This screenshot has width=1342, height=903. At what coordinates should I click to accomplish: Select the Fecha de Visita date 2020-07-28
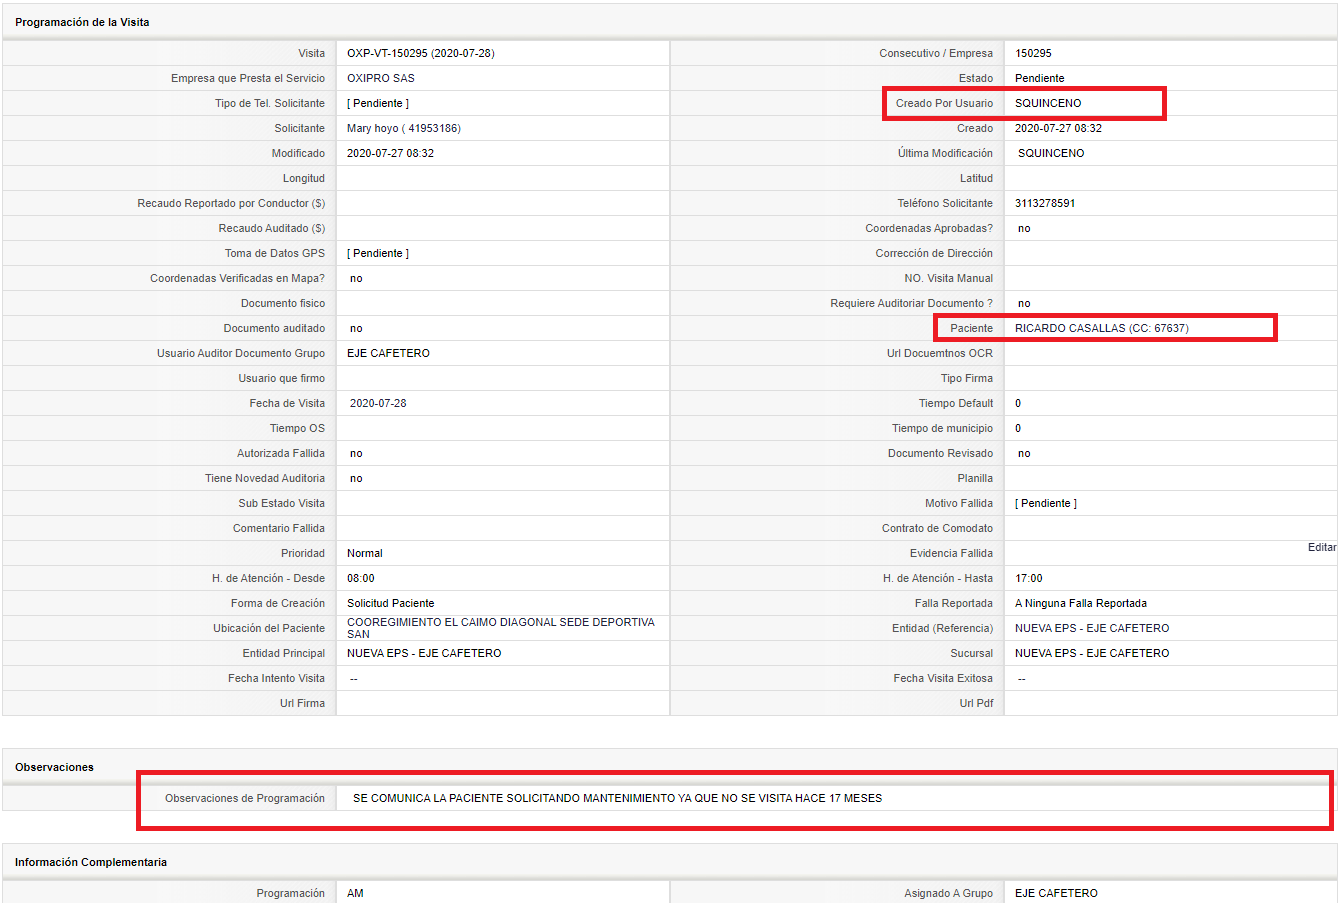point(378,403)
